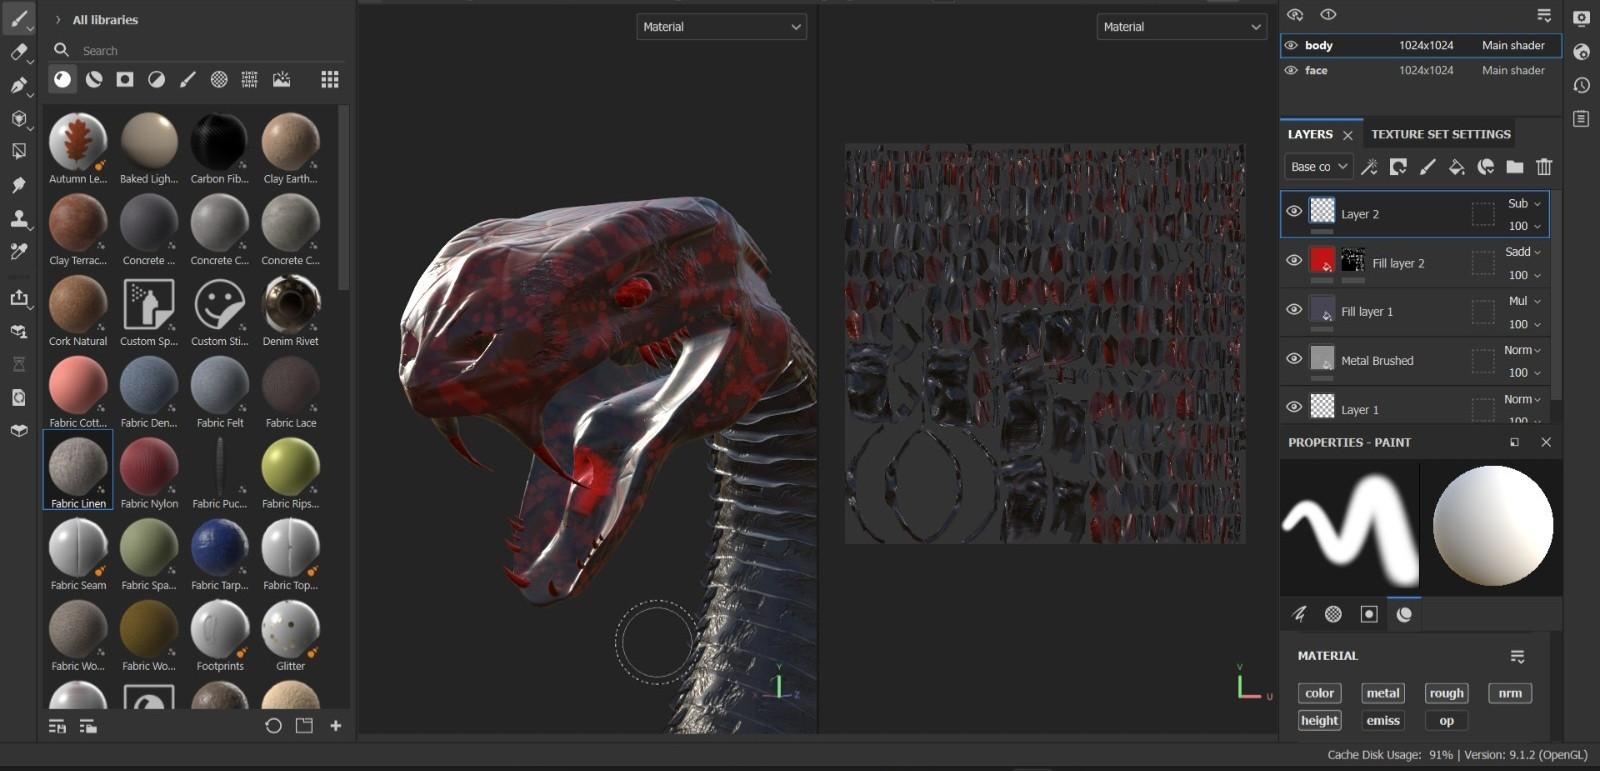
Task: Open Alpha settings tab in Properties
Action: pyautogui.click(x=1333, y=614)
